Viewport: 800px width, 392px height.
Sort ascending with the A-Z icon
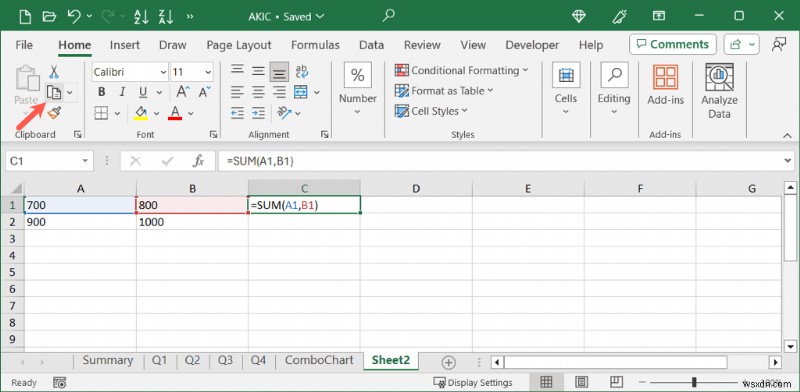pyautogui.click(x=141, y=16)
